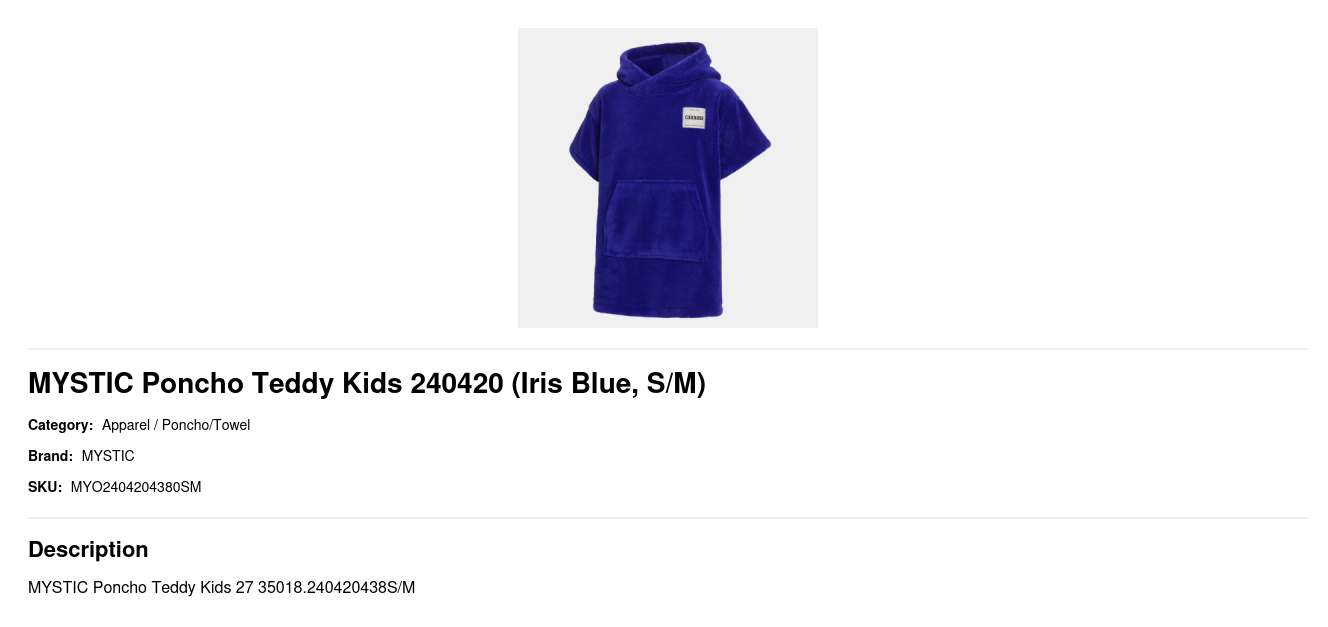Click the Description heading
The height and width of the screenshot is (627, 1328).
click(88, 549)
